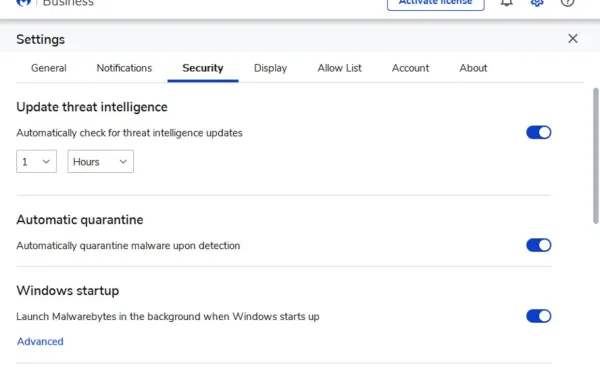The height and width of the screenshot is (375, 600).
Task: Disable automatic malware quarantine toggle
Action: [x=538, y=245]
